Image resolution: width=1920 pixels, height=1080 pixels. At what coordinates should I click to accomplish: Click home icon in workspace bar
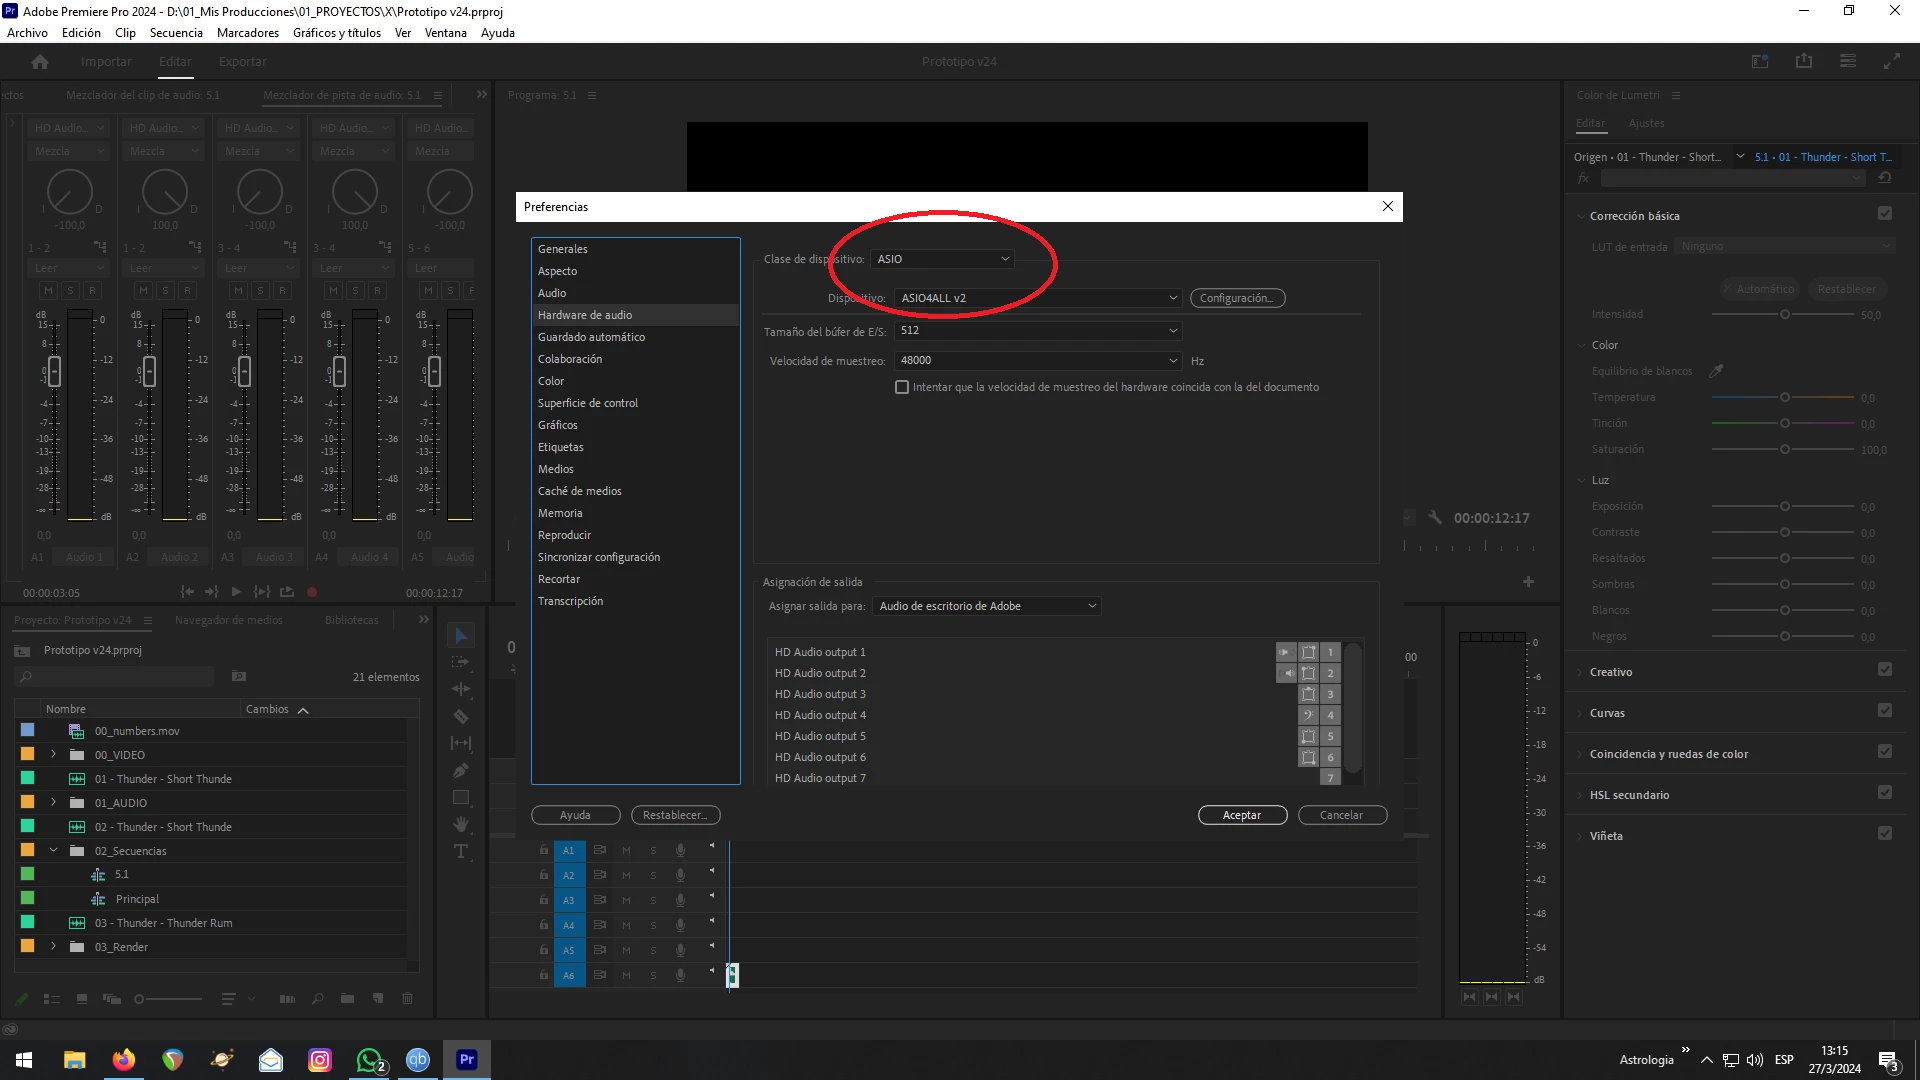coord(40,62)
